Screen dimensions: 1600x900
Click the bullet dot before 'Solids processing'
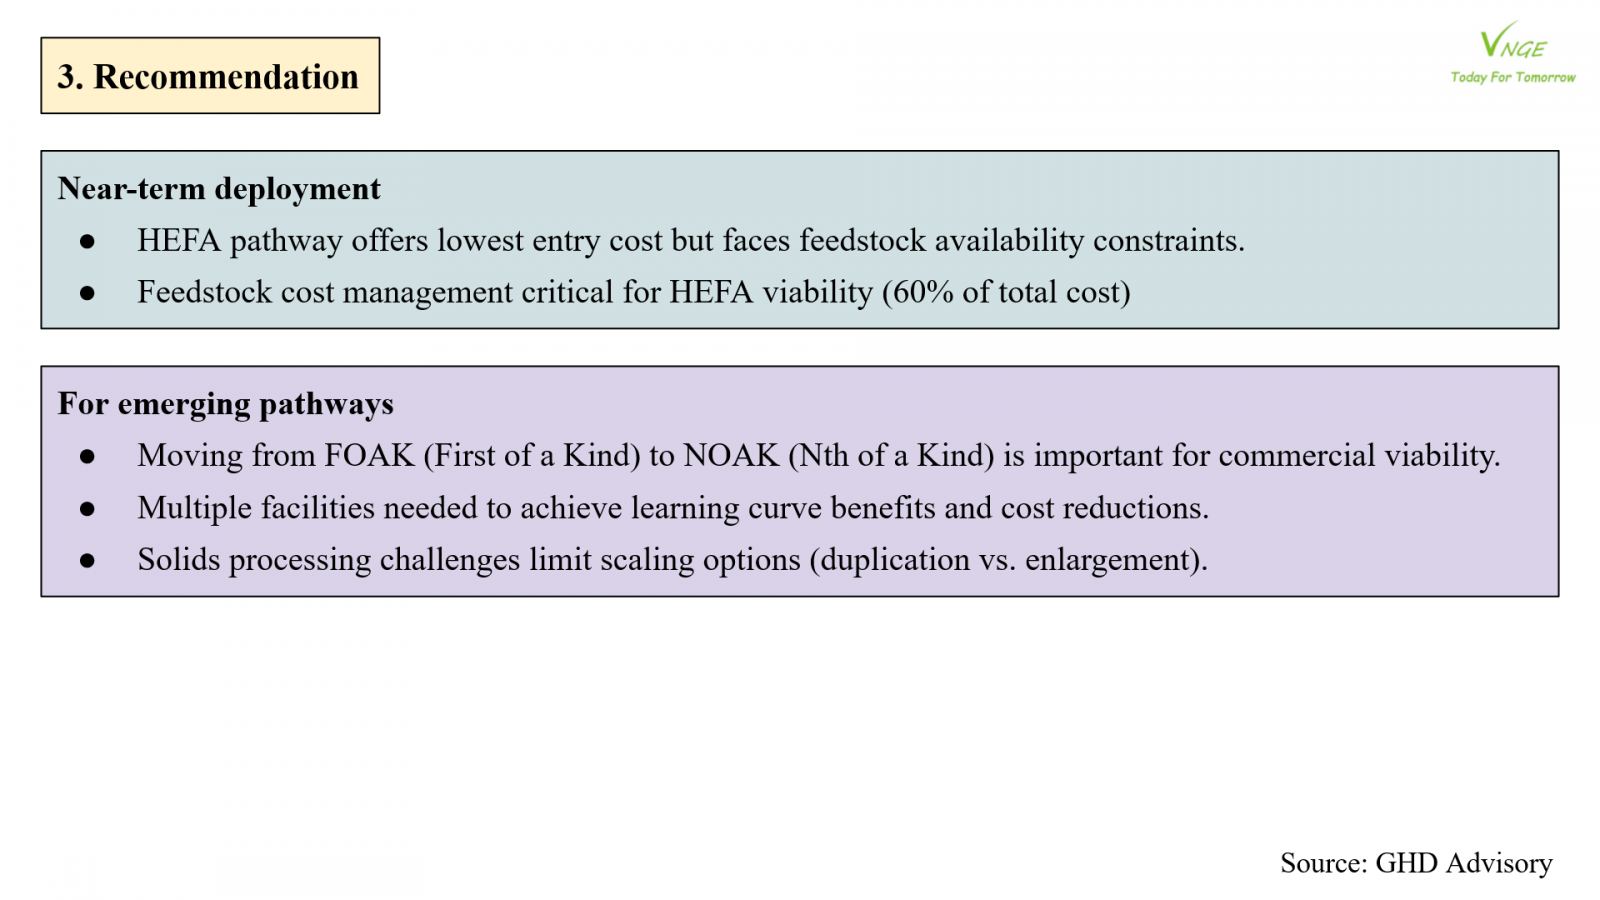(88, 560)
